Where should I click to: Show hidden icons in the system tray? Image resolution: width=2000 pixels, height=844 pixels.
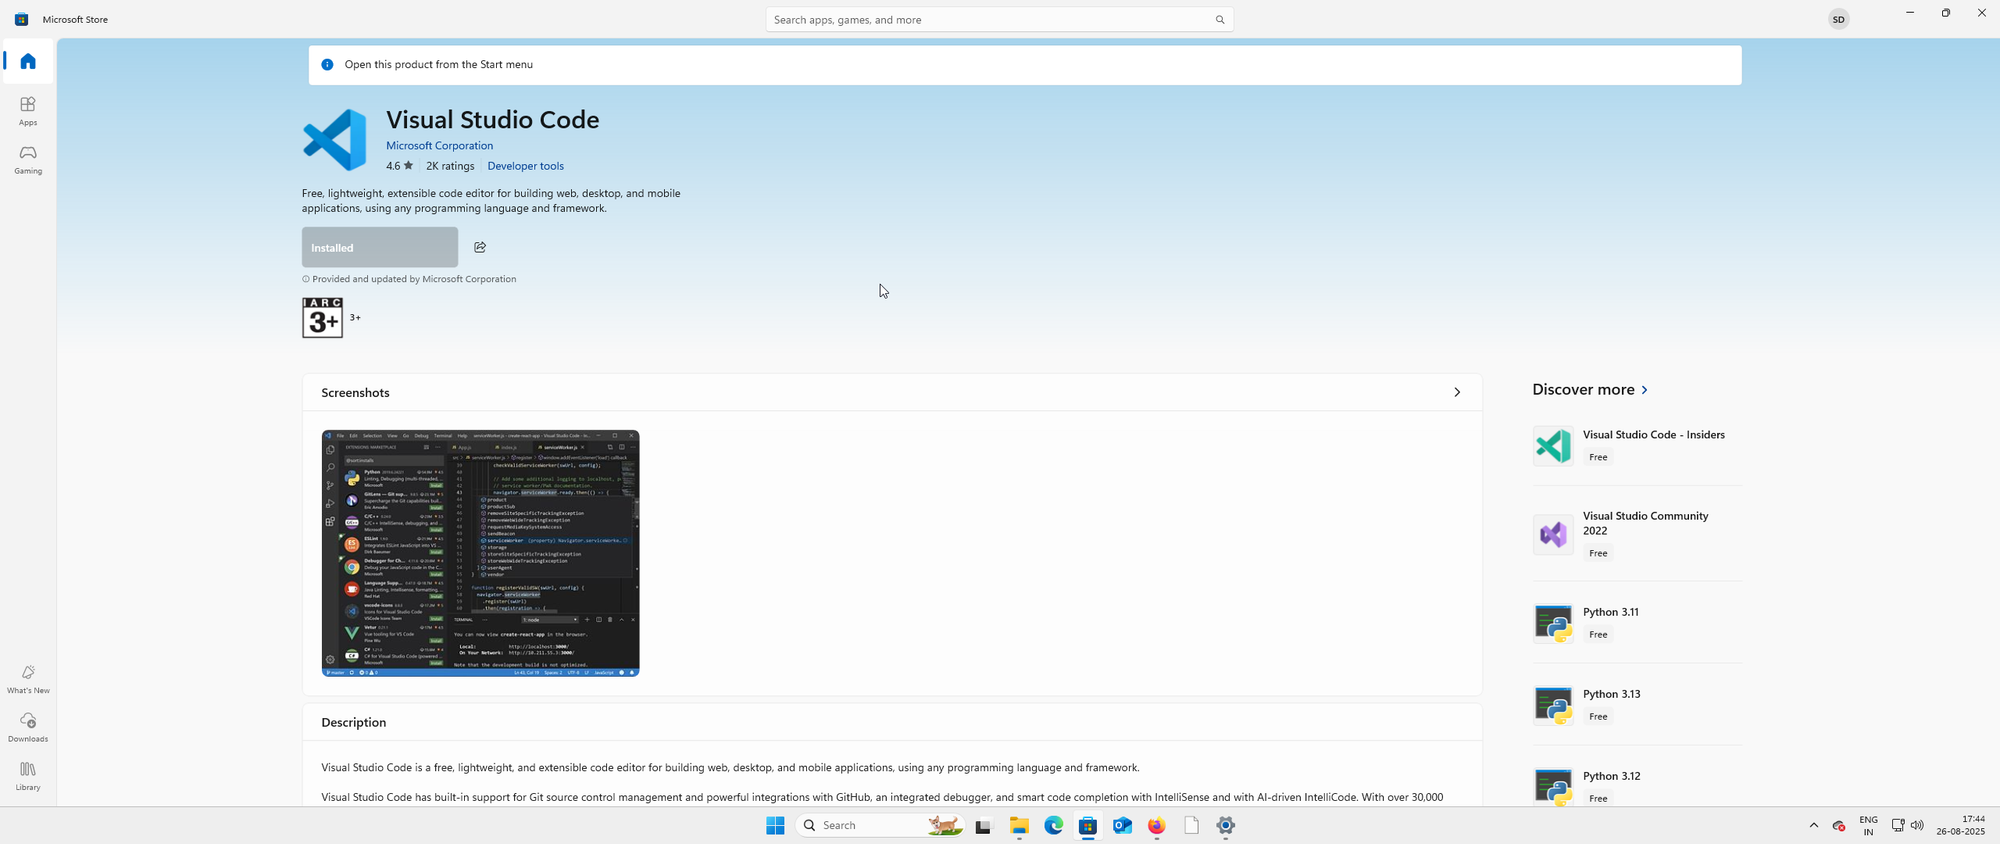click(1813, 825)
